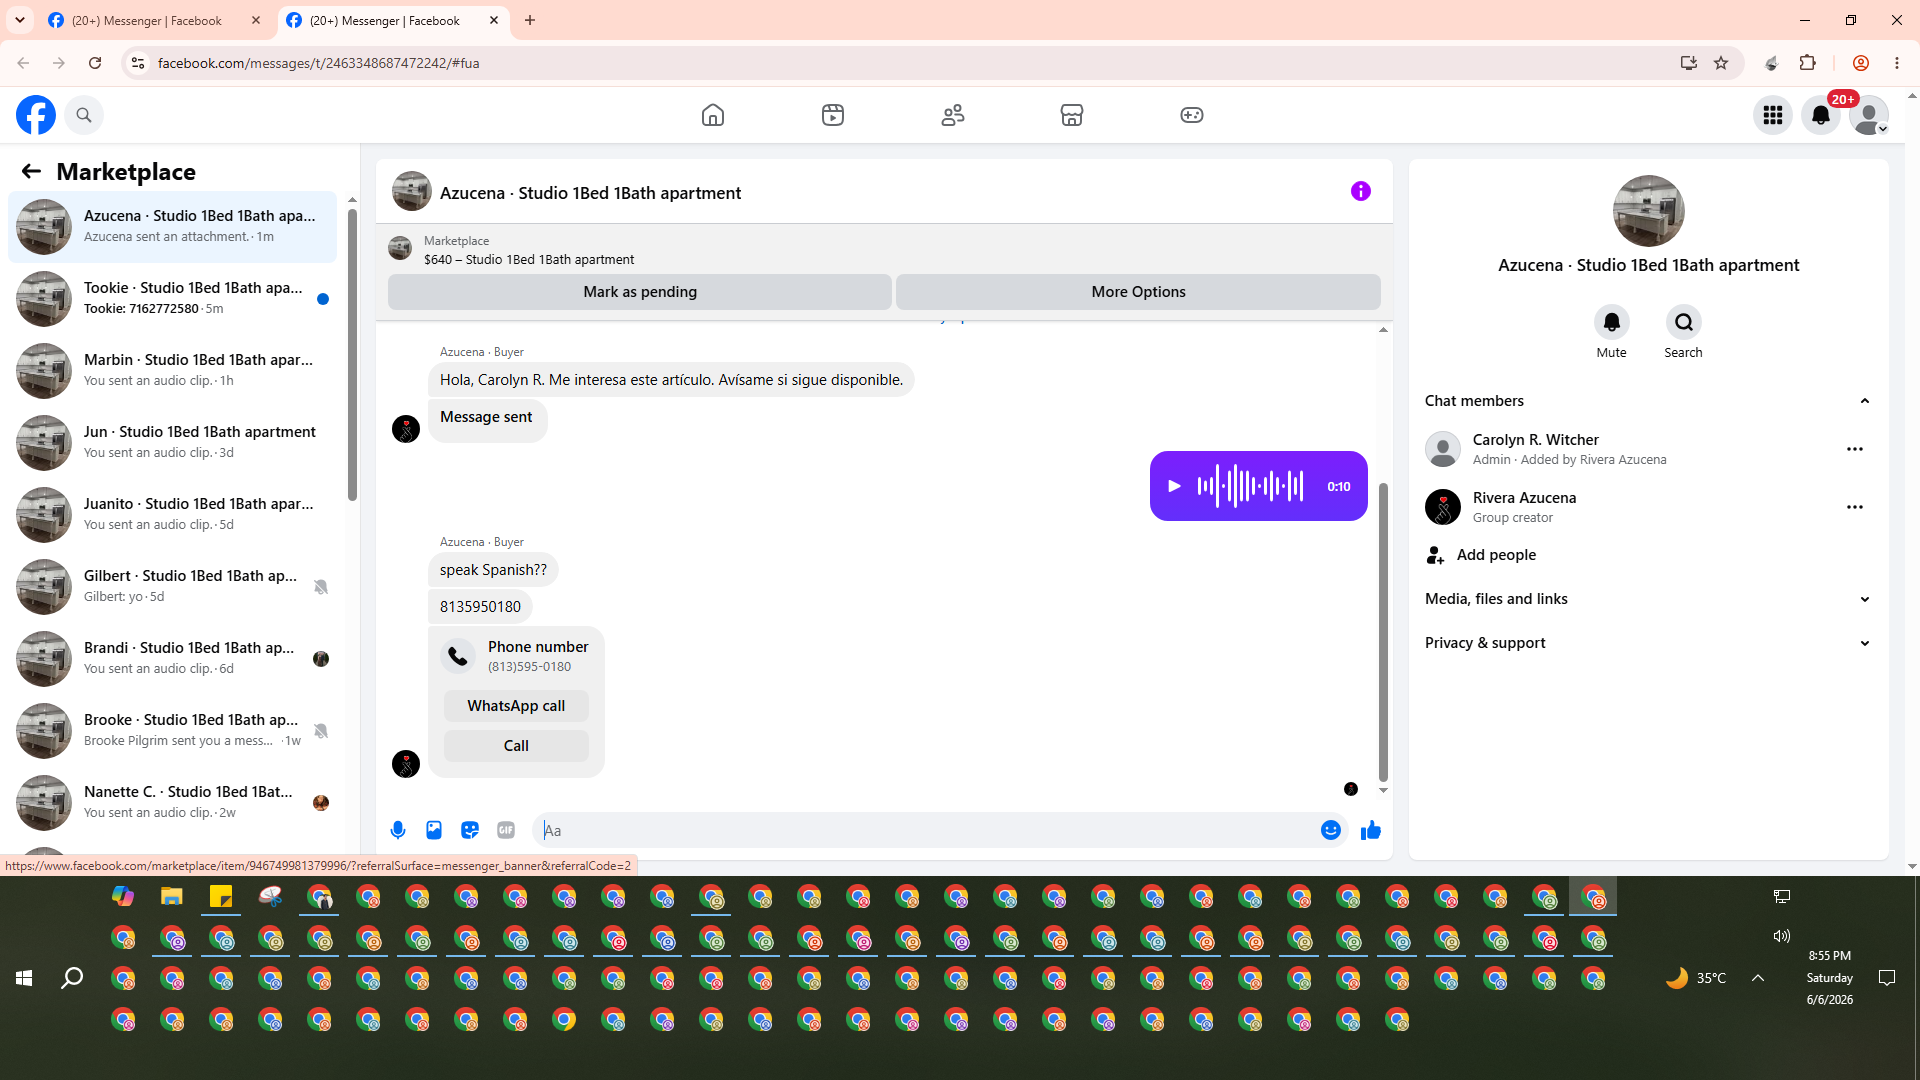
Task: Open the Chrome three-dot menu
Action: coord(1897,63)
